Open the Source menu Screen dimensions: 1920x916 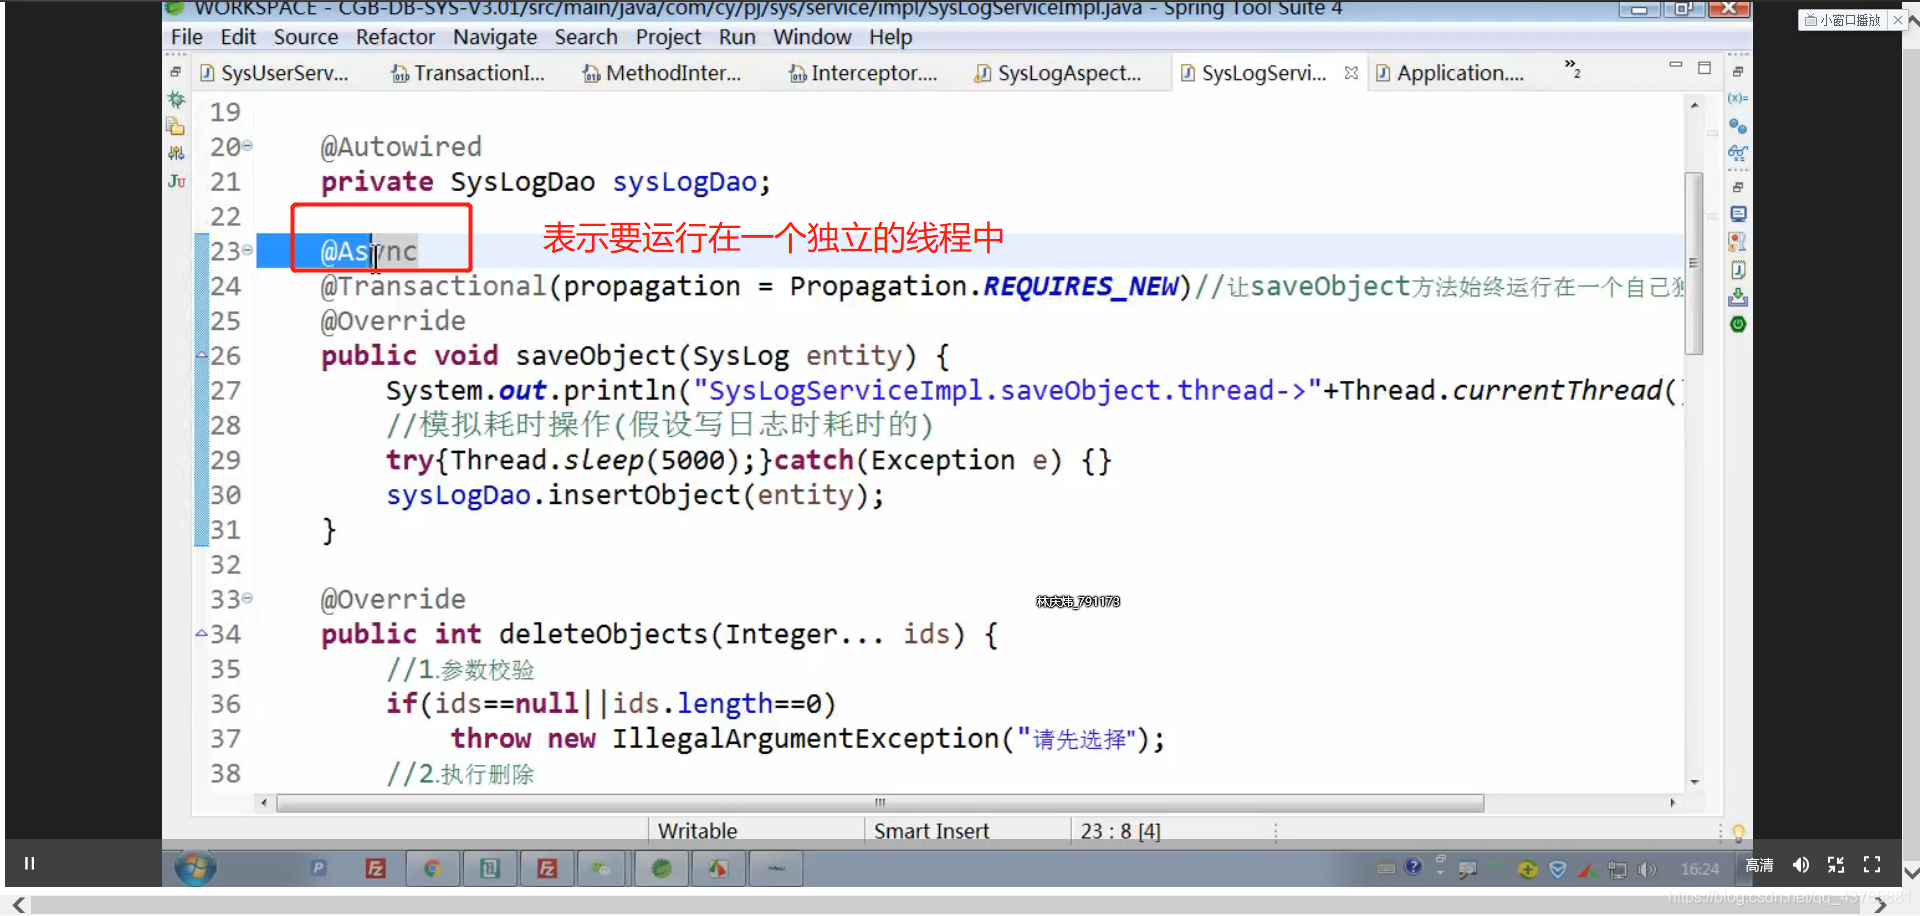pyautogui.click(x=306, y=37)
